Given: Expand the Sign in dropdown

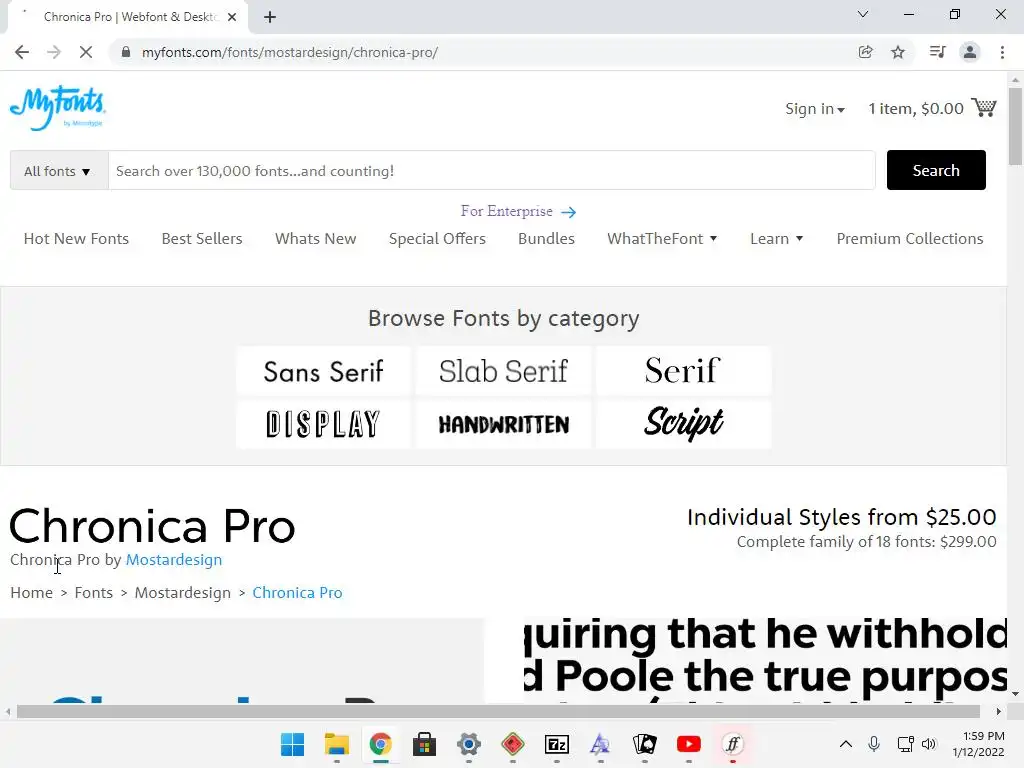Looking at the screenshot, I should 814,108.
